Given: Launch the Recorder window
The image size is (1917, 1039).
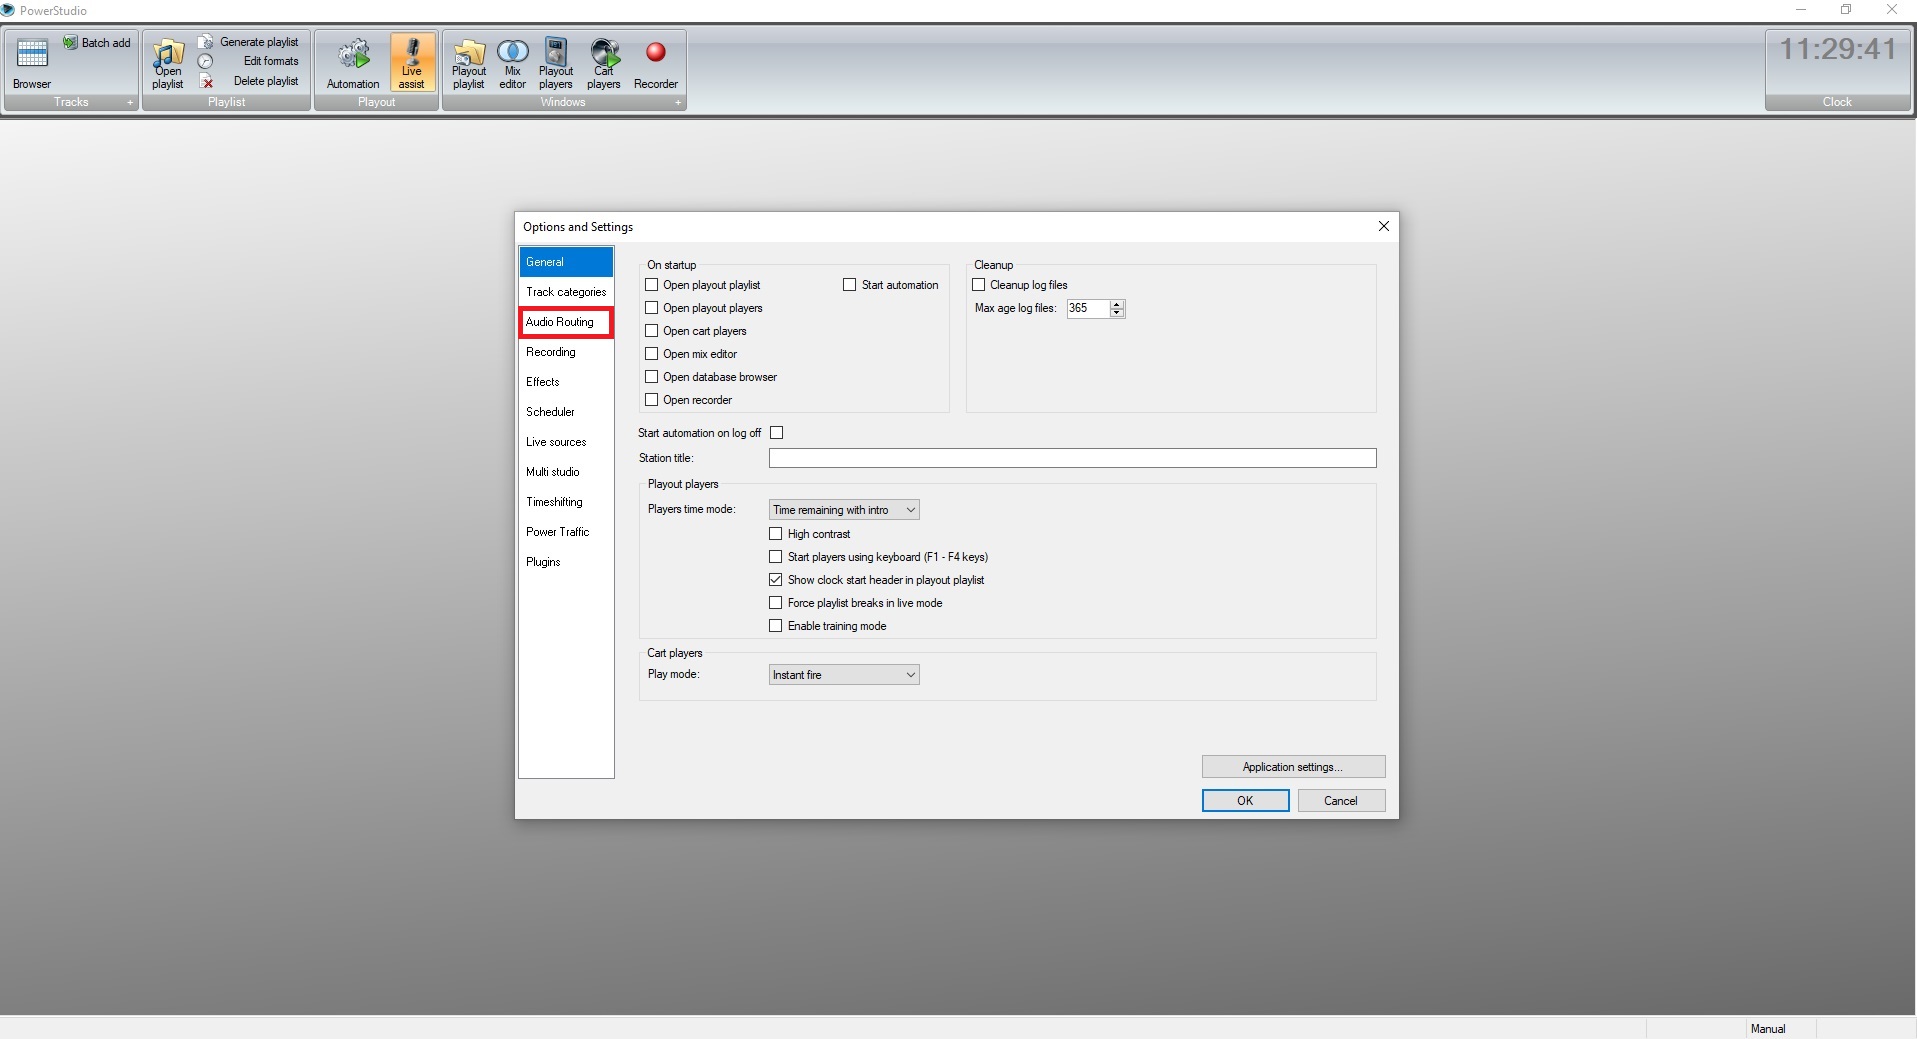Looking at the screenshot, I should 656,62.
